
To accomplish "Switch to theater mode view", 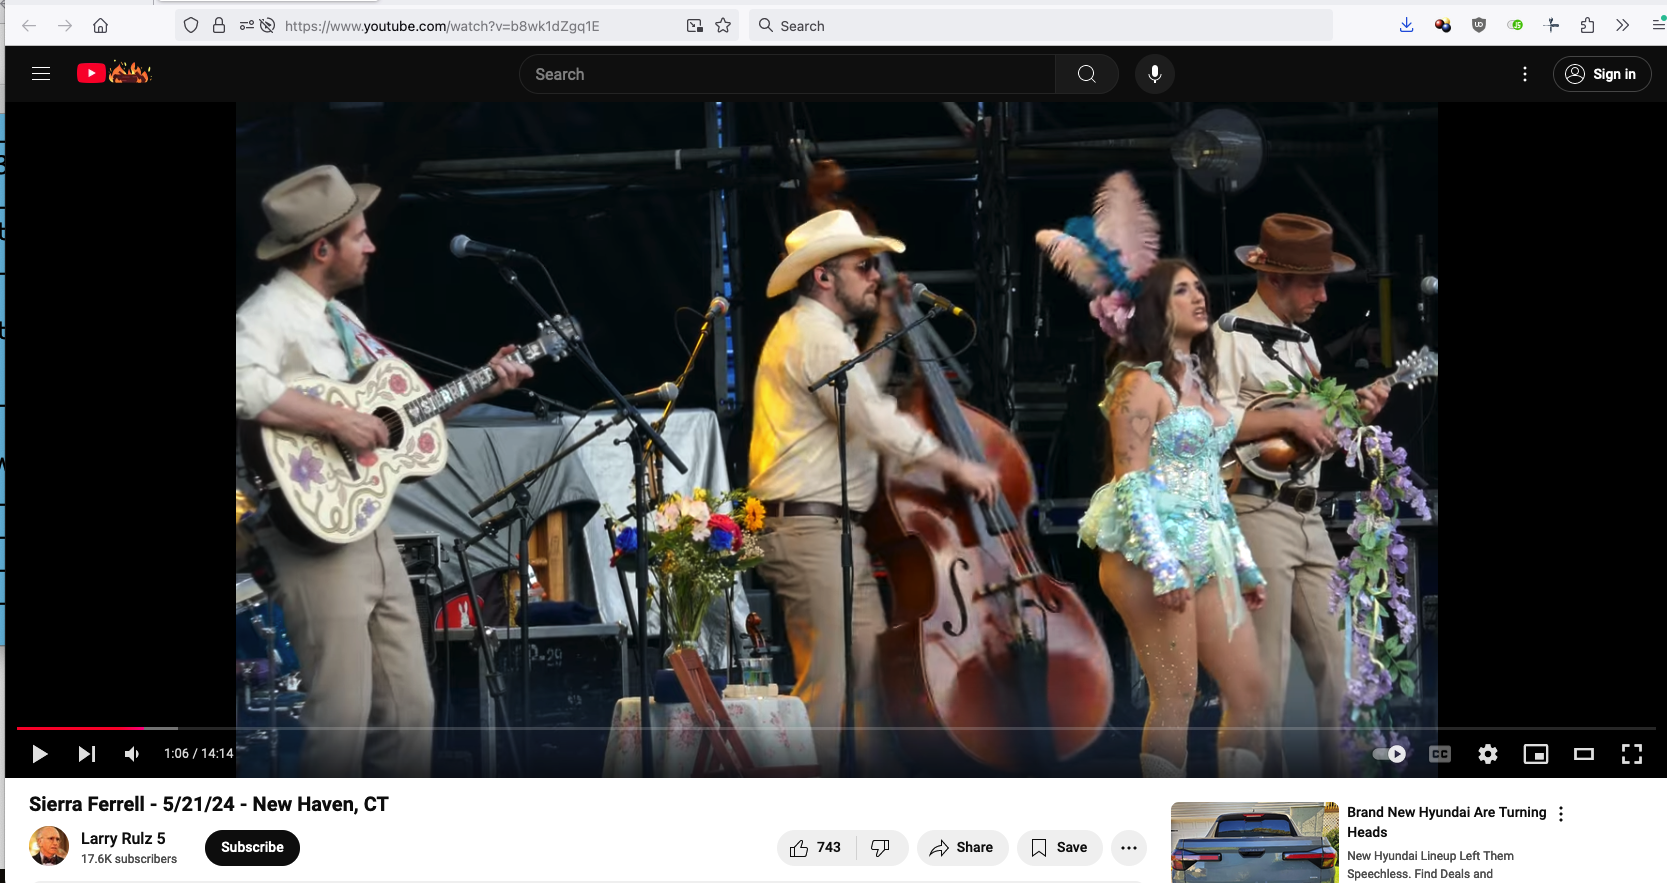I will pyautogui.click(x=1584, y=754).
